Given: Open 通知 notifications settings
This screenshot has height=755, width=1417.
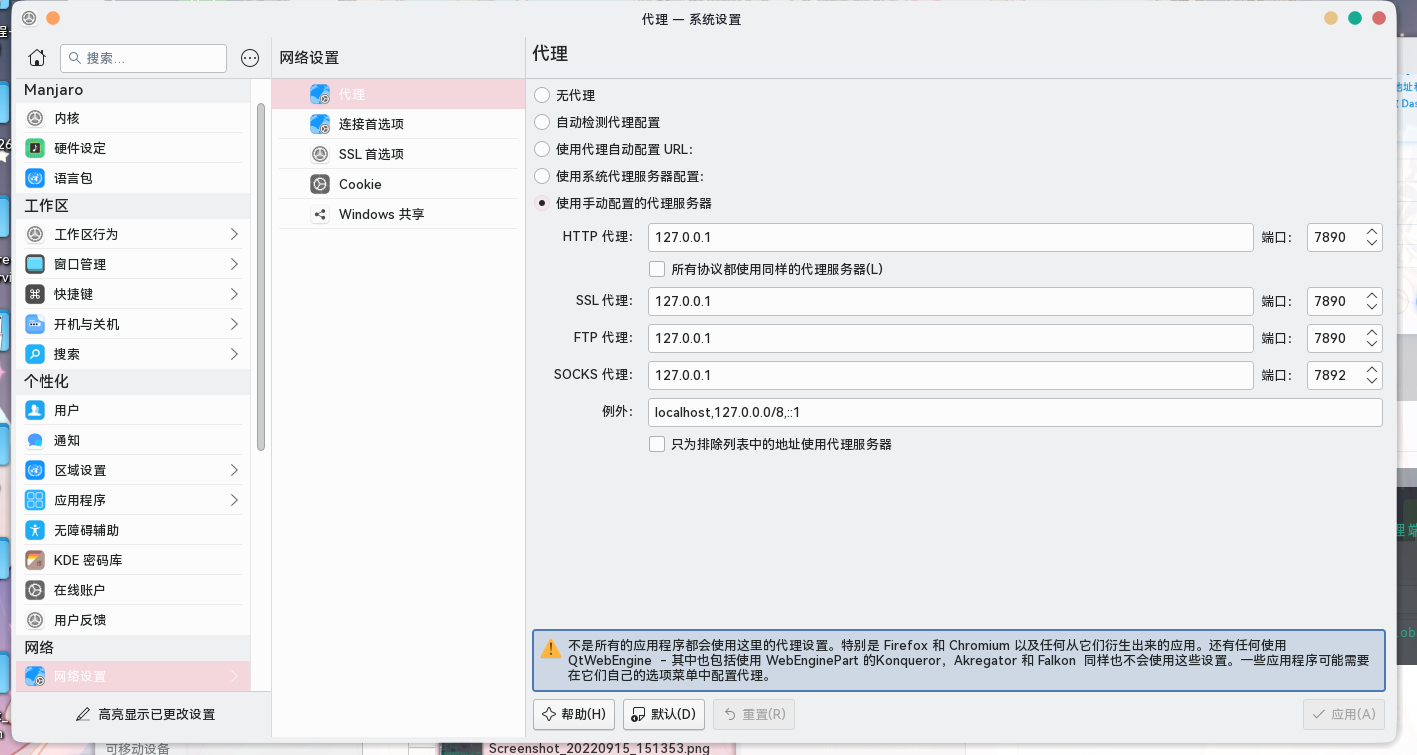Looking at the screenshot, I should tap(133, 440).
